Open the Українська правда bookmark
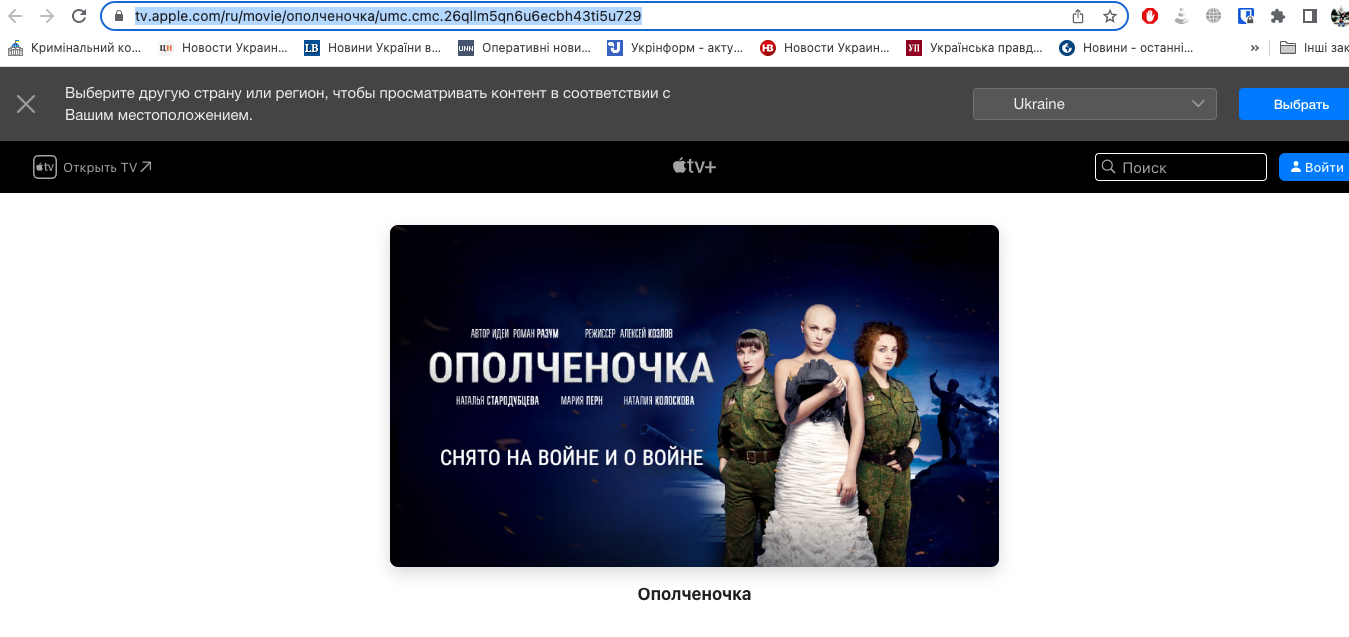The image size is (1349, 637). (x=975, y=47)
